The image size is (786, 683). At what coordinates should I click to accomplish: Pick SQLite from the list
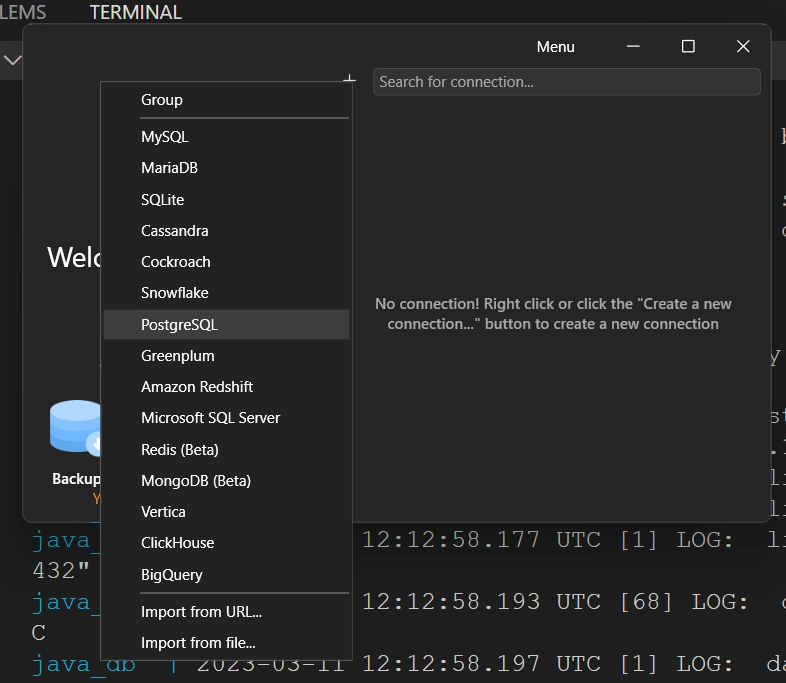click(x=226, y=199)
